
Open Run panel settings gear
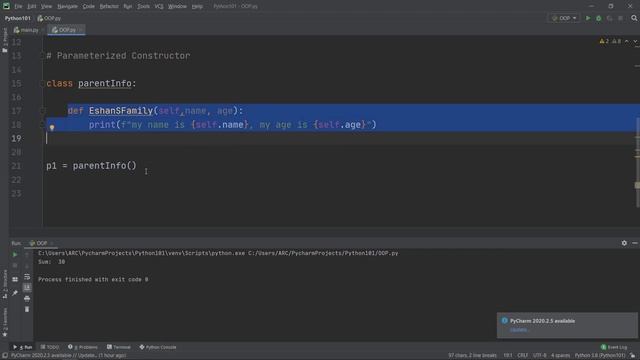624,243
